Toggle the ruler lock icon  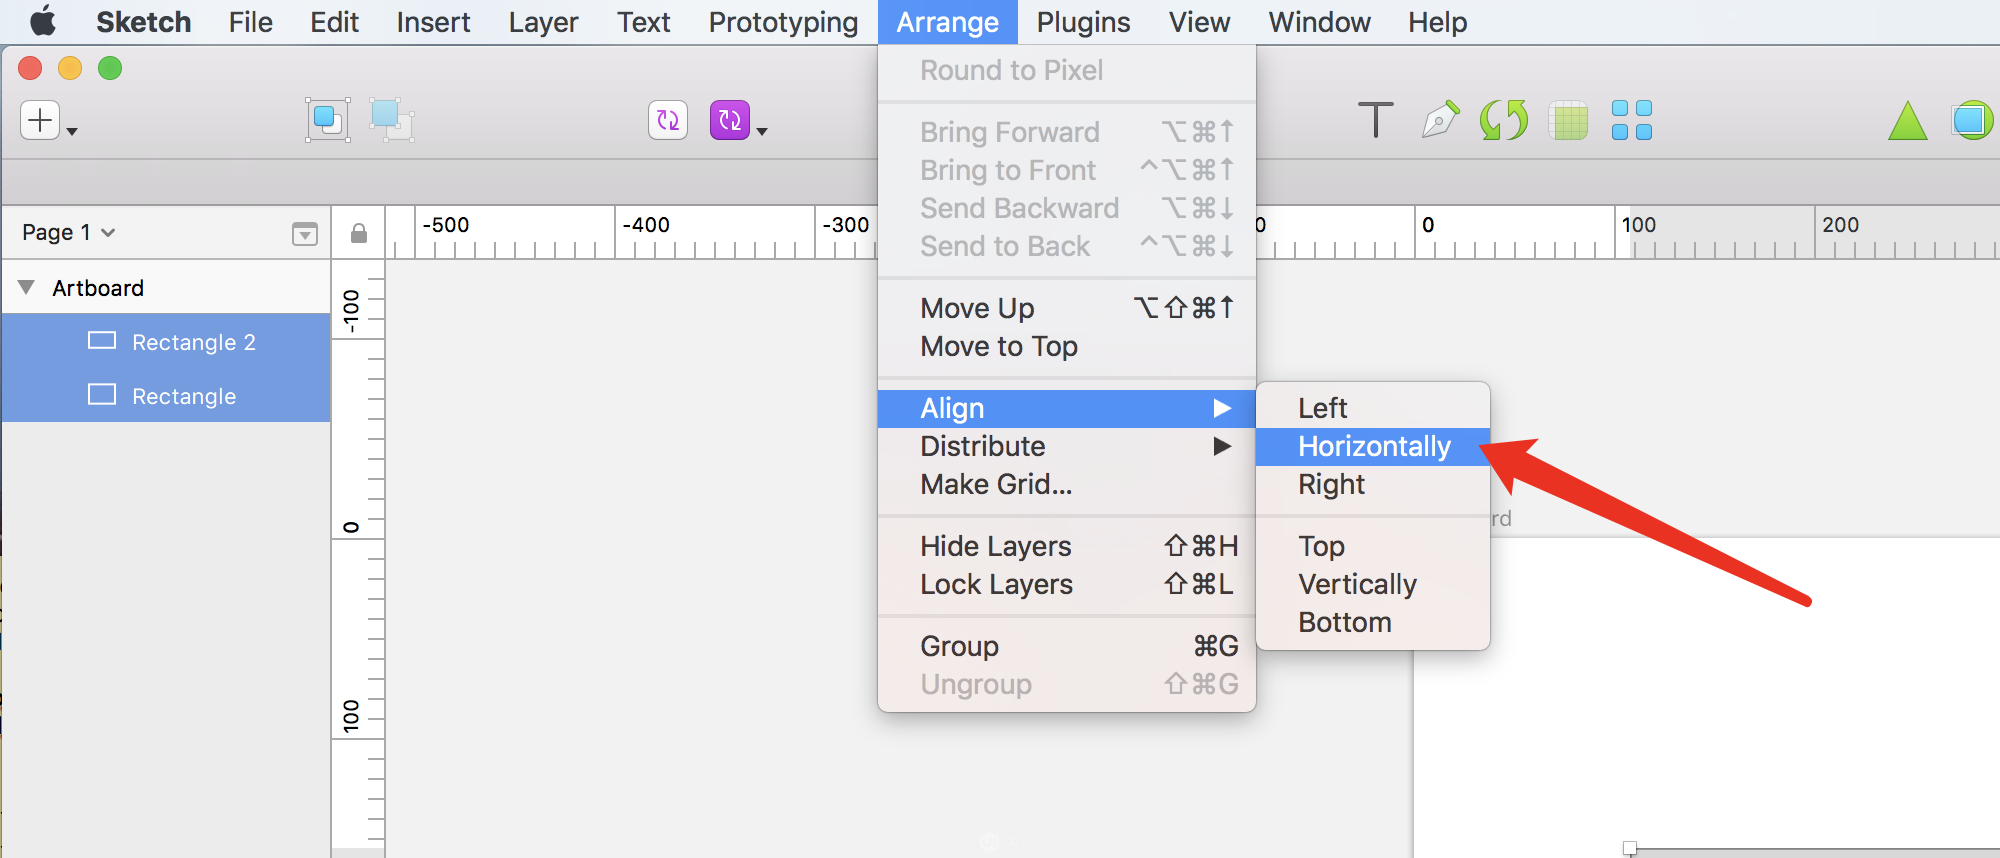point(358,233)
